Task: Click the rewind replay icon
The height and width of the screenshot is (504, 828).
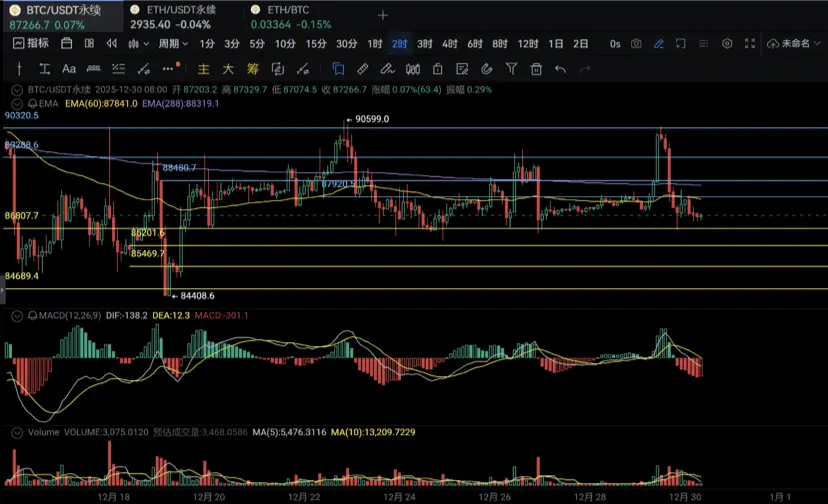Action: coord(111,43)
